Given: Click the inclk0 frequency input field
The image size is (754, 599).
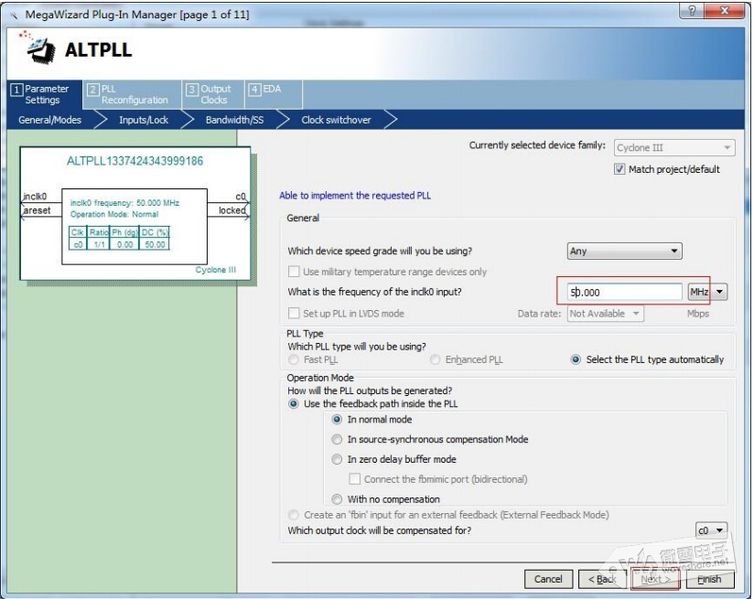Looking at the screenshot, I should (x=624, y=292).
